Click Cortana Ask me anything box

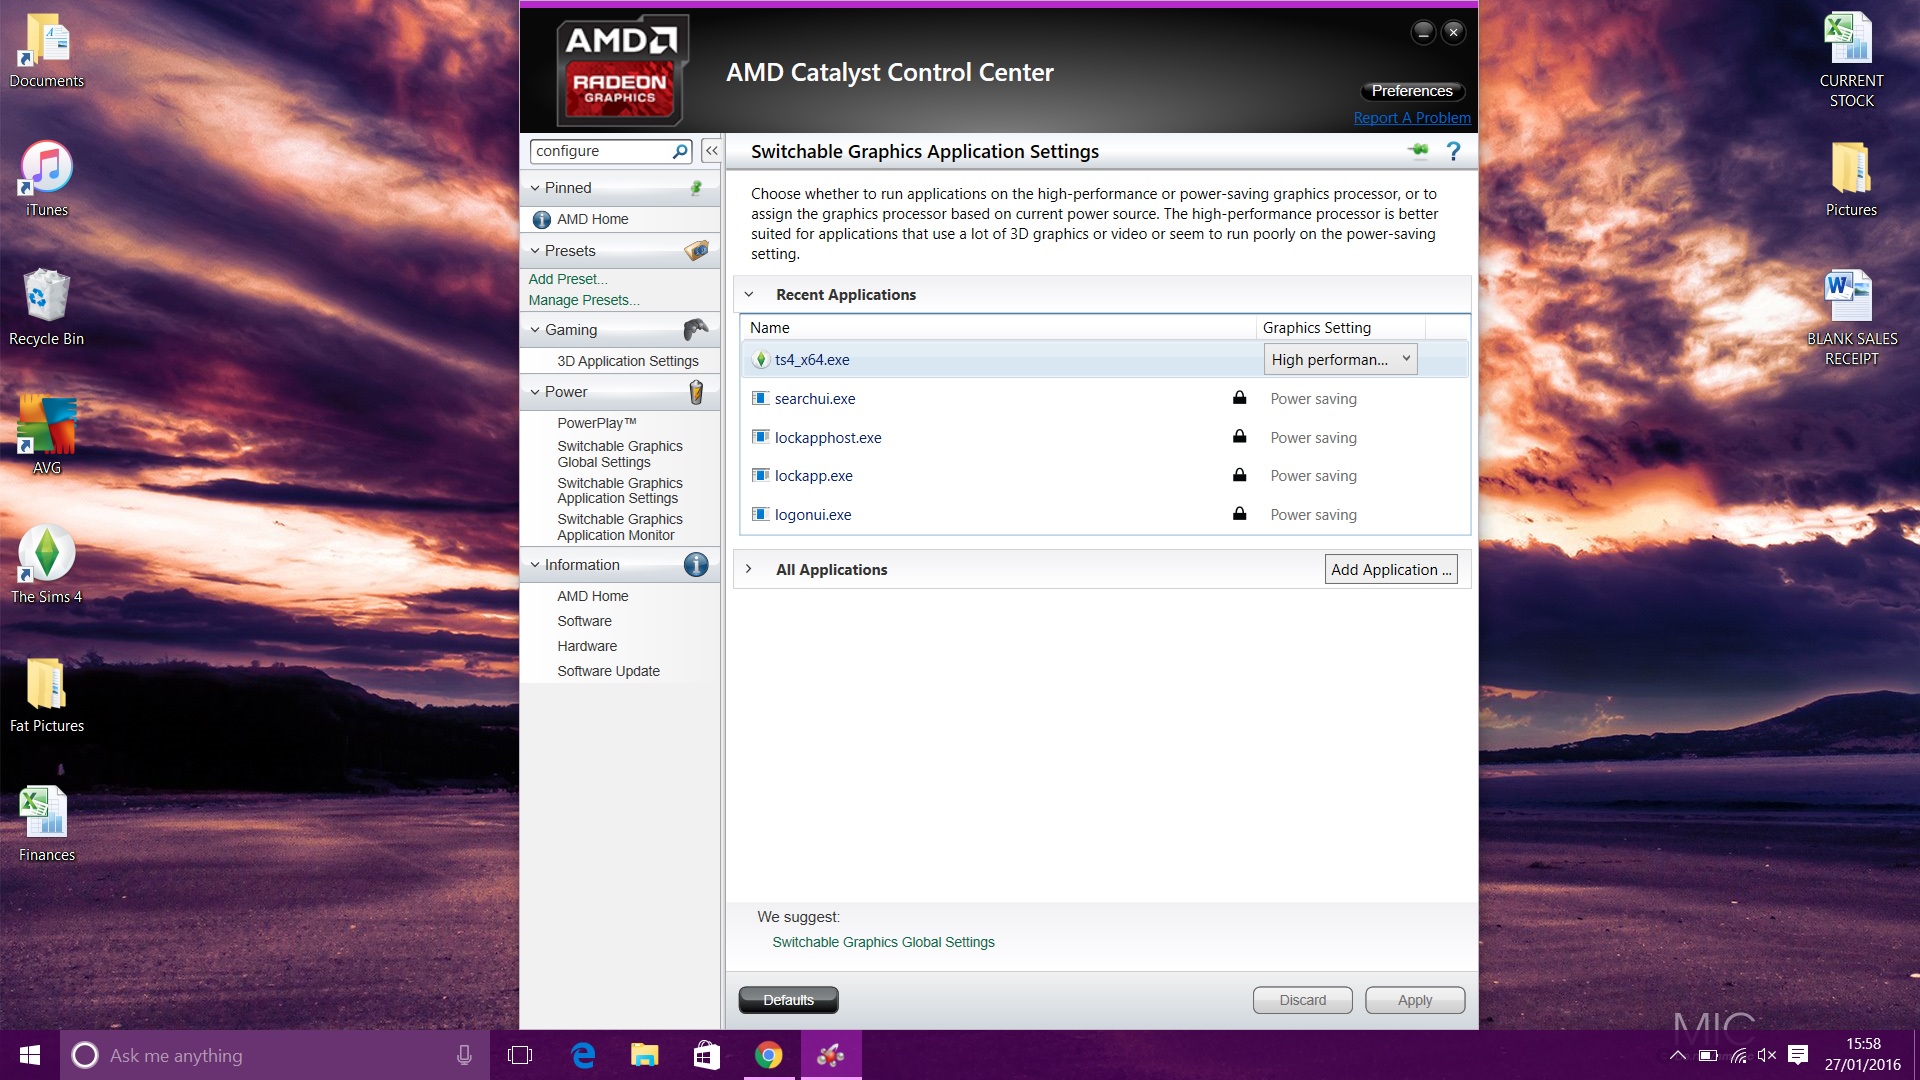pos(275,1055)
